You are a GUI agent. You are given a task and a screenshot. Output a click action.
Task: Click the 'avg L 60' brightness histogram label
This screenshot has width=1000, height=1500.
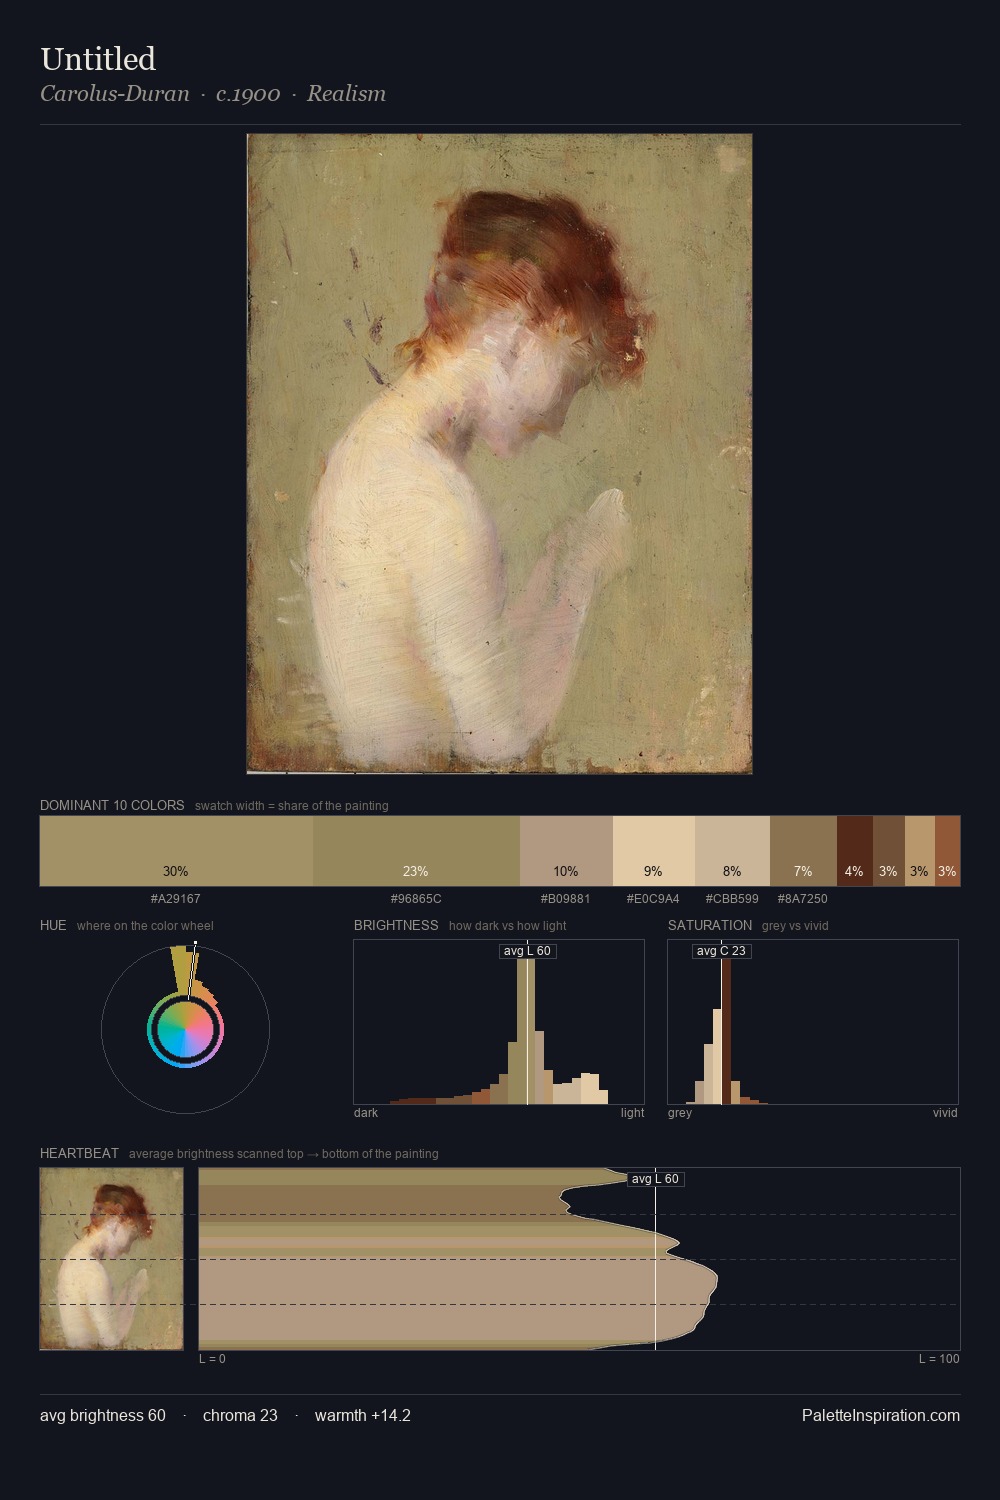[x=527, y=951]
